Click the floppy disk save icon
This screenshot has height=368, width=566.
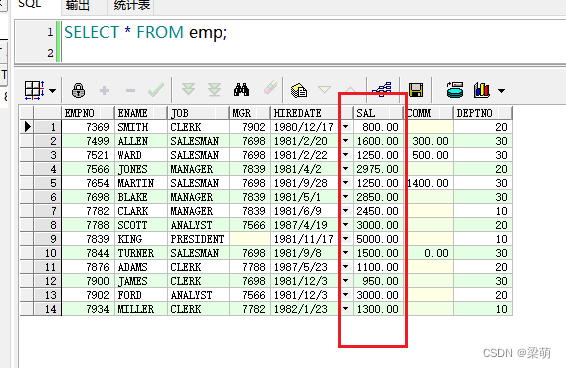click(x=416, y=90)
